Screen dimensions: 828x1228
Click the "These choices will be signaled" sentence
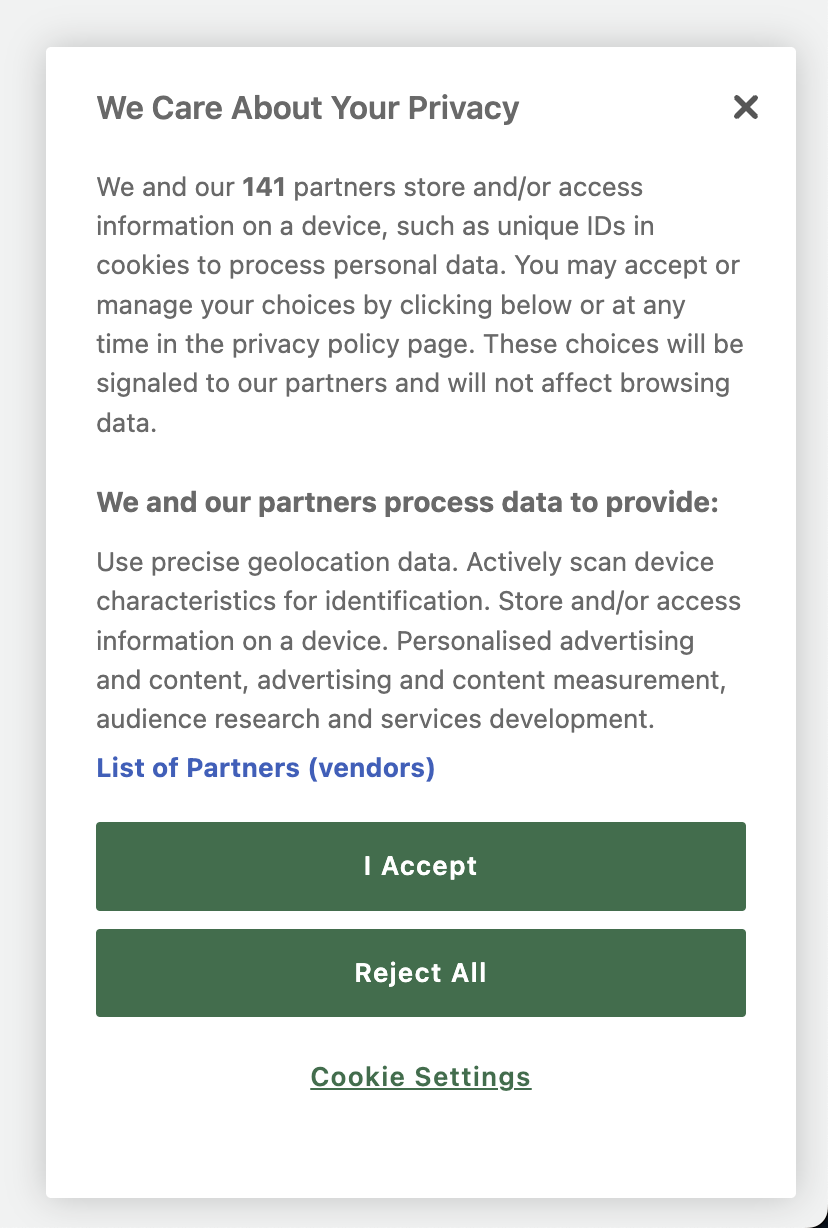pos(418,364)
